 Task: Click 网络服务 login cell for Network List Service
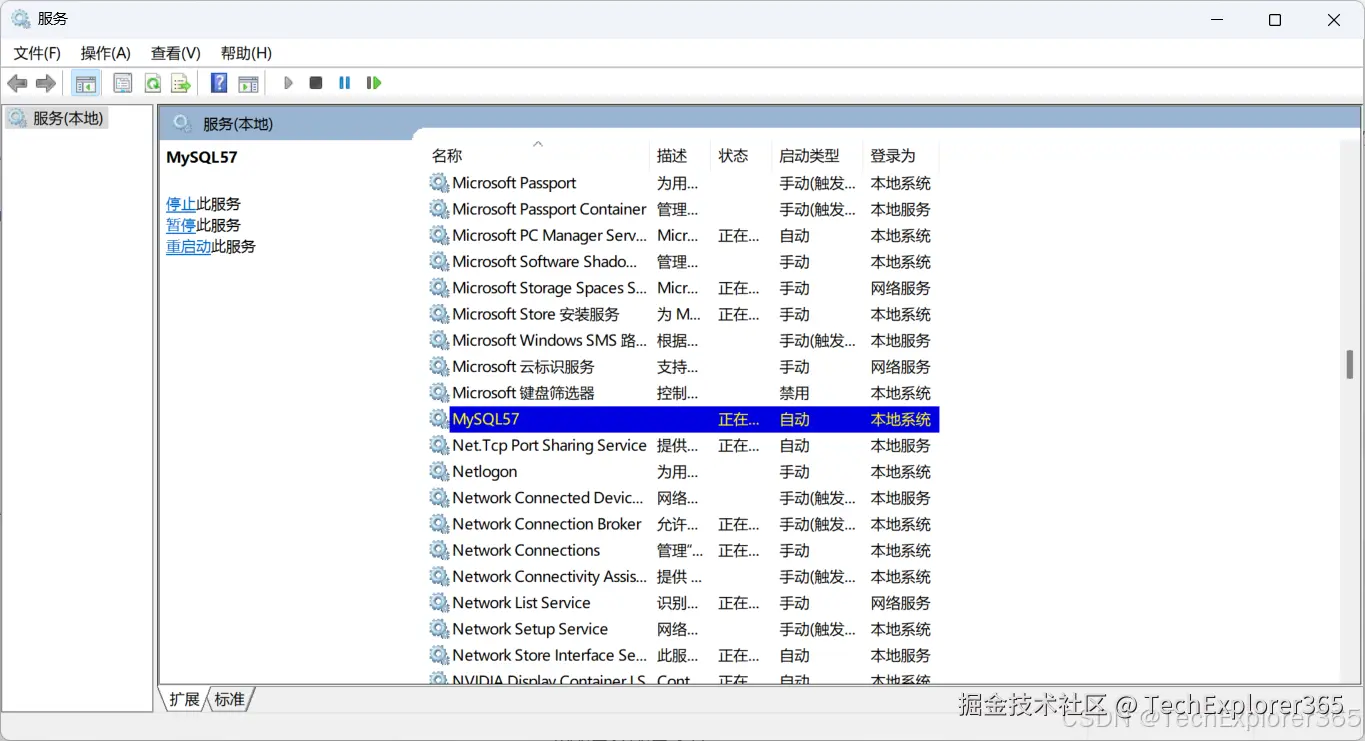click(x=901, y=603)
